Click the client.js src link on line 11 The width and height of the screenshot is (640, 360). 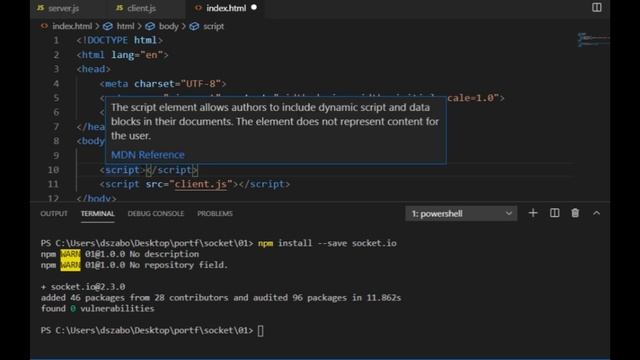200,184
